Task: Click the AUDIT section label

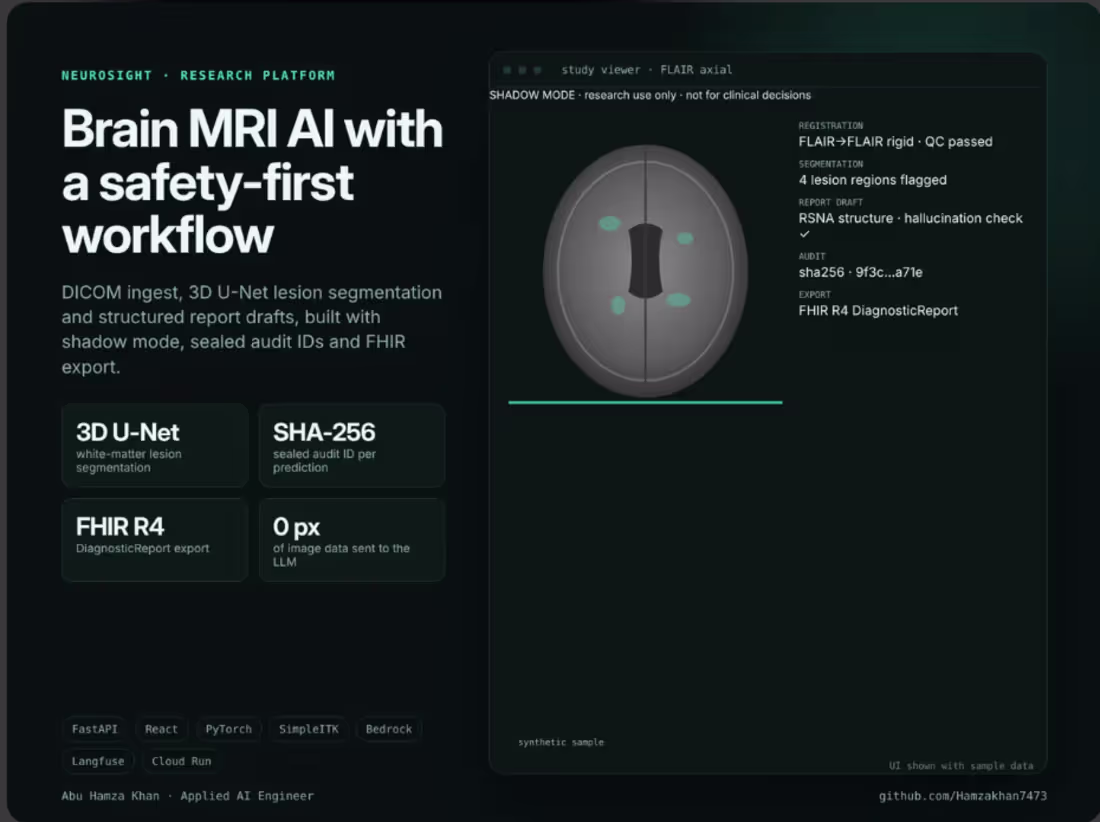Action: [x=812, y=257]
